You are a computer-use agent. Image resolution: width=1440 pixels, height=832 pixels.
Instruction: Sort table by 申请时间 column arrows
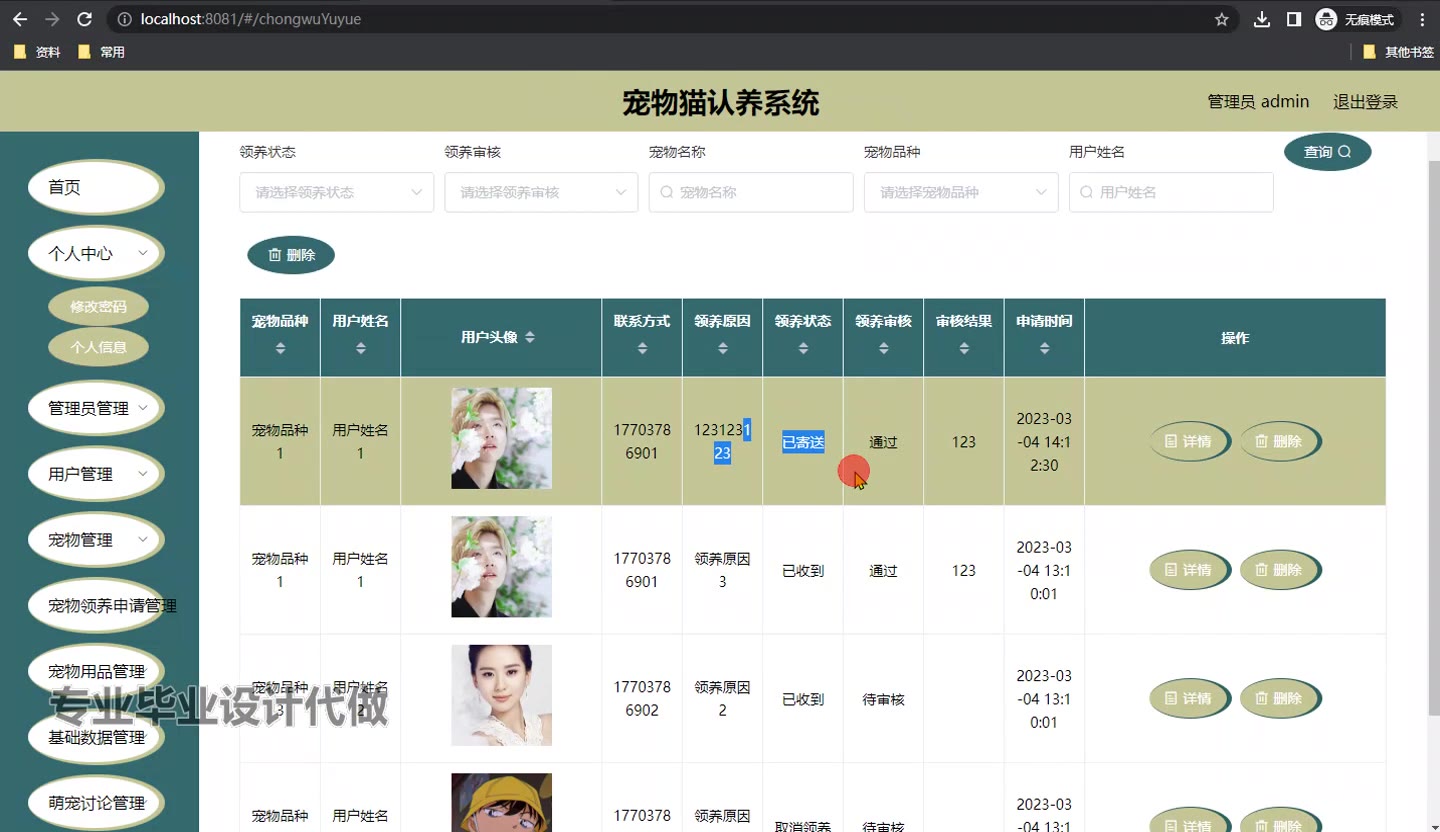tap(1045, 348)
